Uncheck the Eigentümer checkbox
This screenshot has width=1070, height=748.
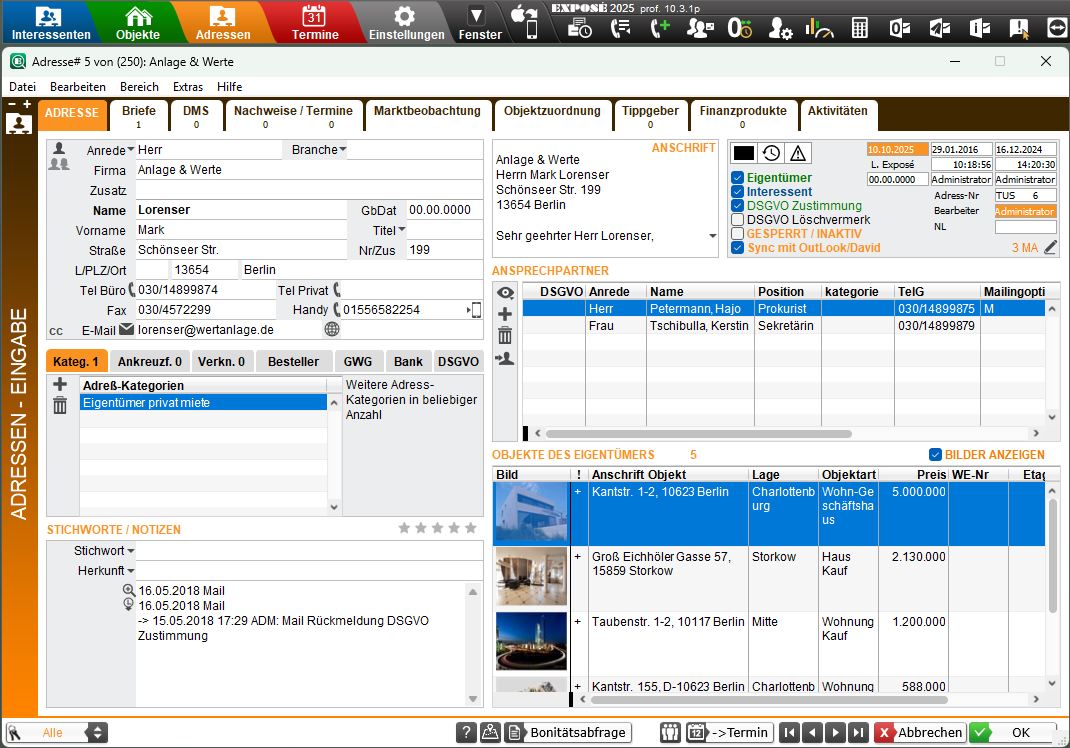pos(737,177)
